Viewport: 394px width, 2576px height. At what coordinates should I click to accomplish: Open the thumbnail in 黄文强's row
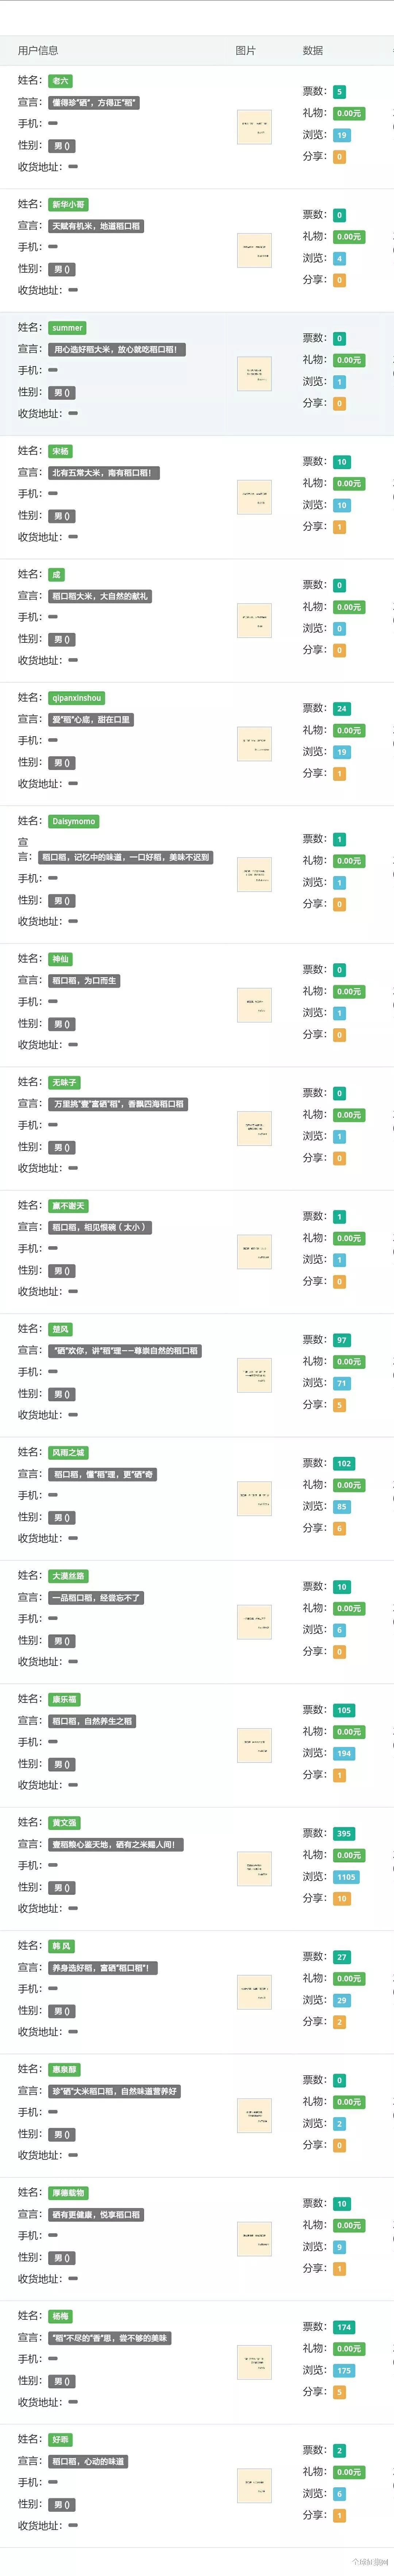(x=254, y=1868)
